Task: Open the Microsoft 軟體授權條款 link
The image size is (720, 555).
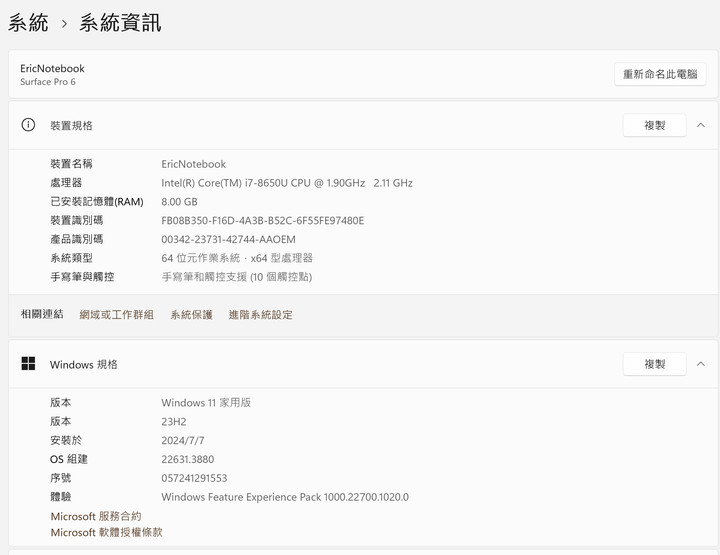Action: tap(106, 532)
